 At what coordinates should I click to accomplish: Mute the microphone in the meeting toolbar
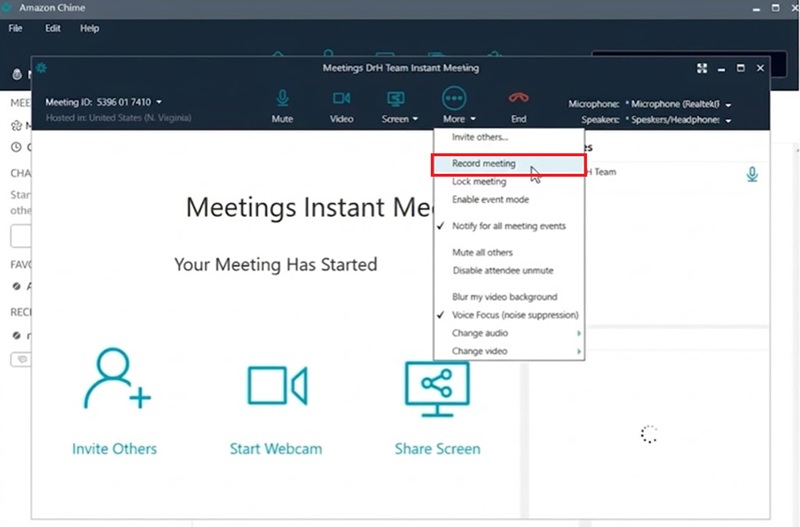[282, 98]
